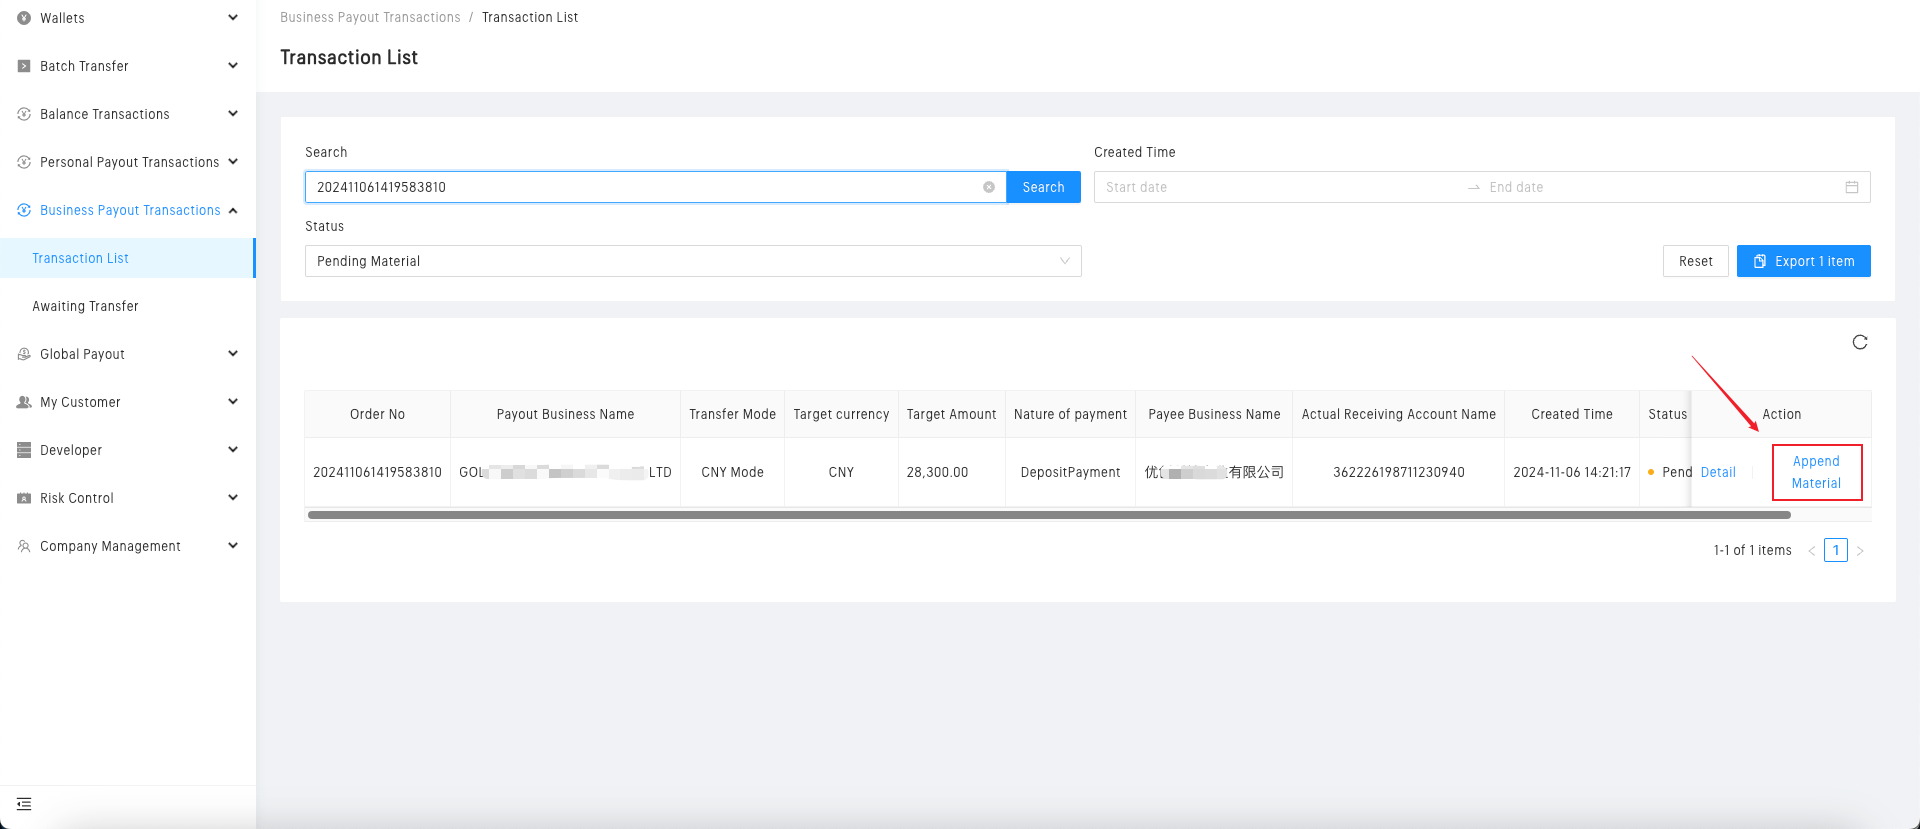The height and width of the screenshot is (829, 1920).
Task: Expand the Wallets menu chevron
Action: click(233, 18)
